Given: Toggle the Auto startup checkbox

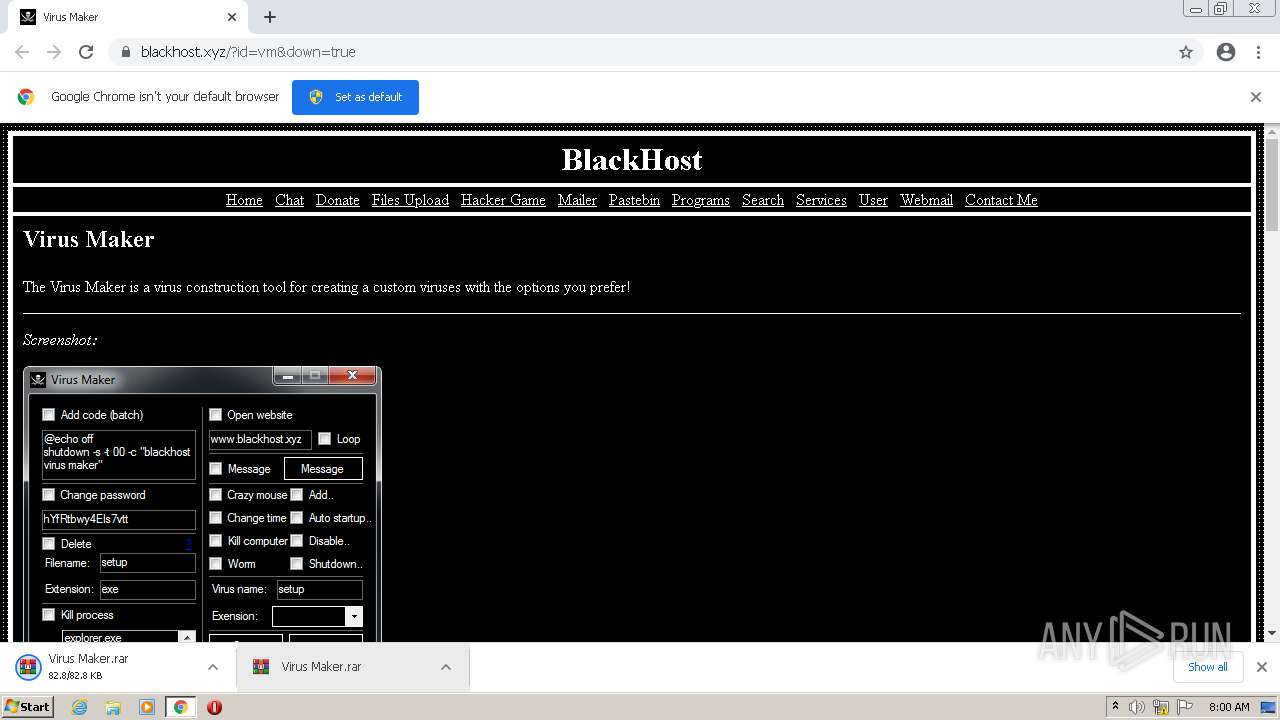Looking at the screenshot, I should point(296,517).
